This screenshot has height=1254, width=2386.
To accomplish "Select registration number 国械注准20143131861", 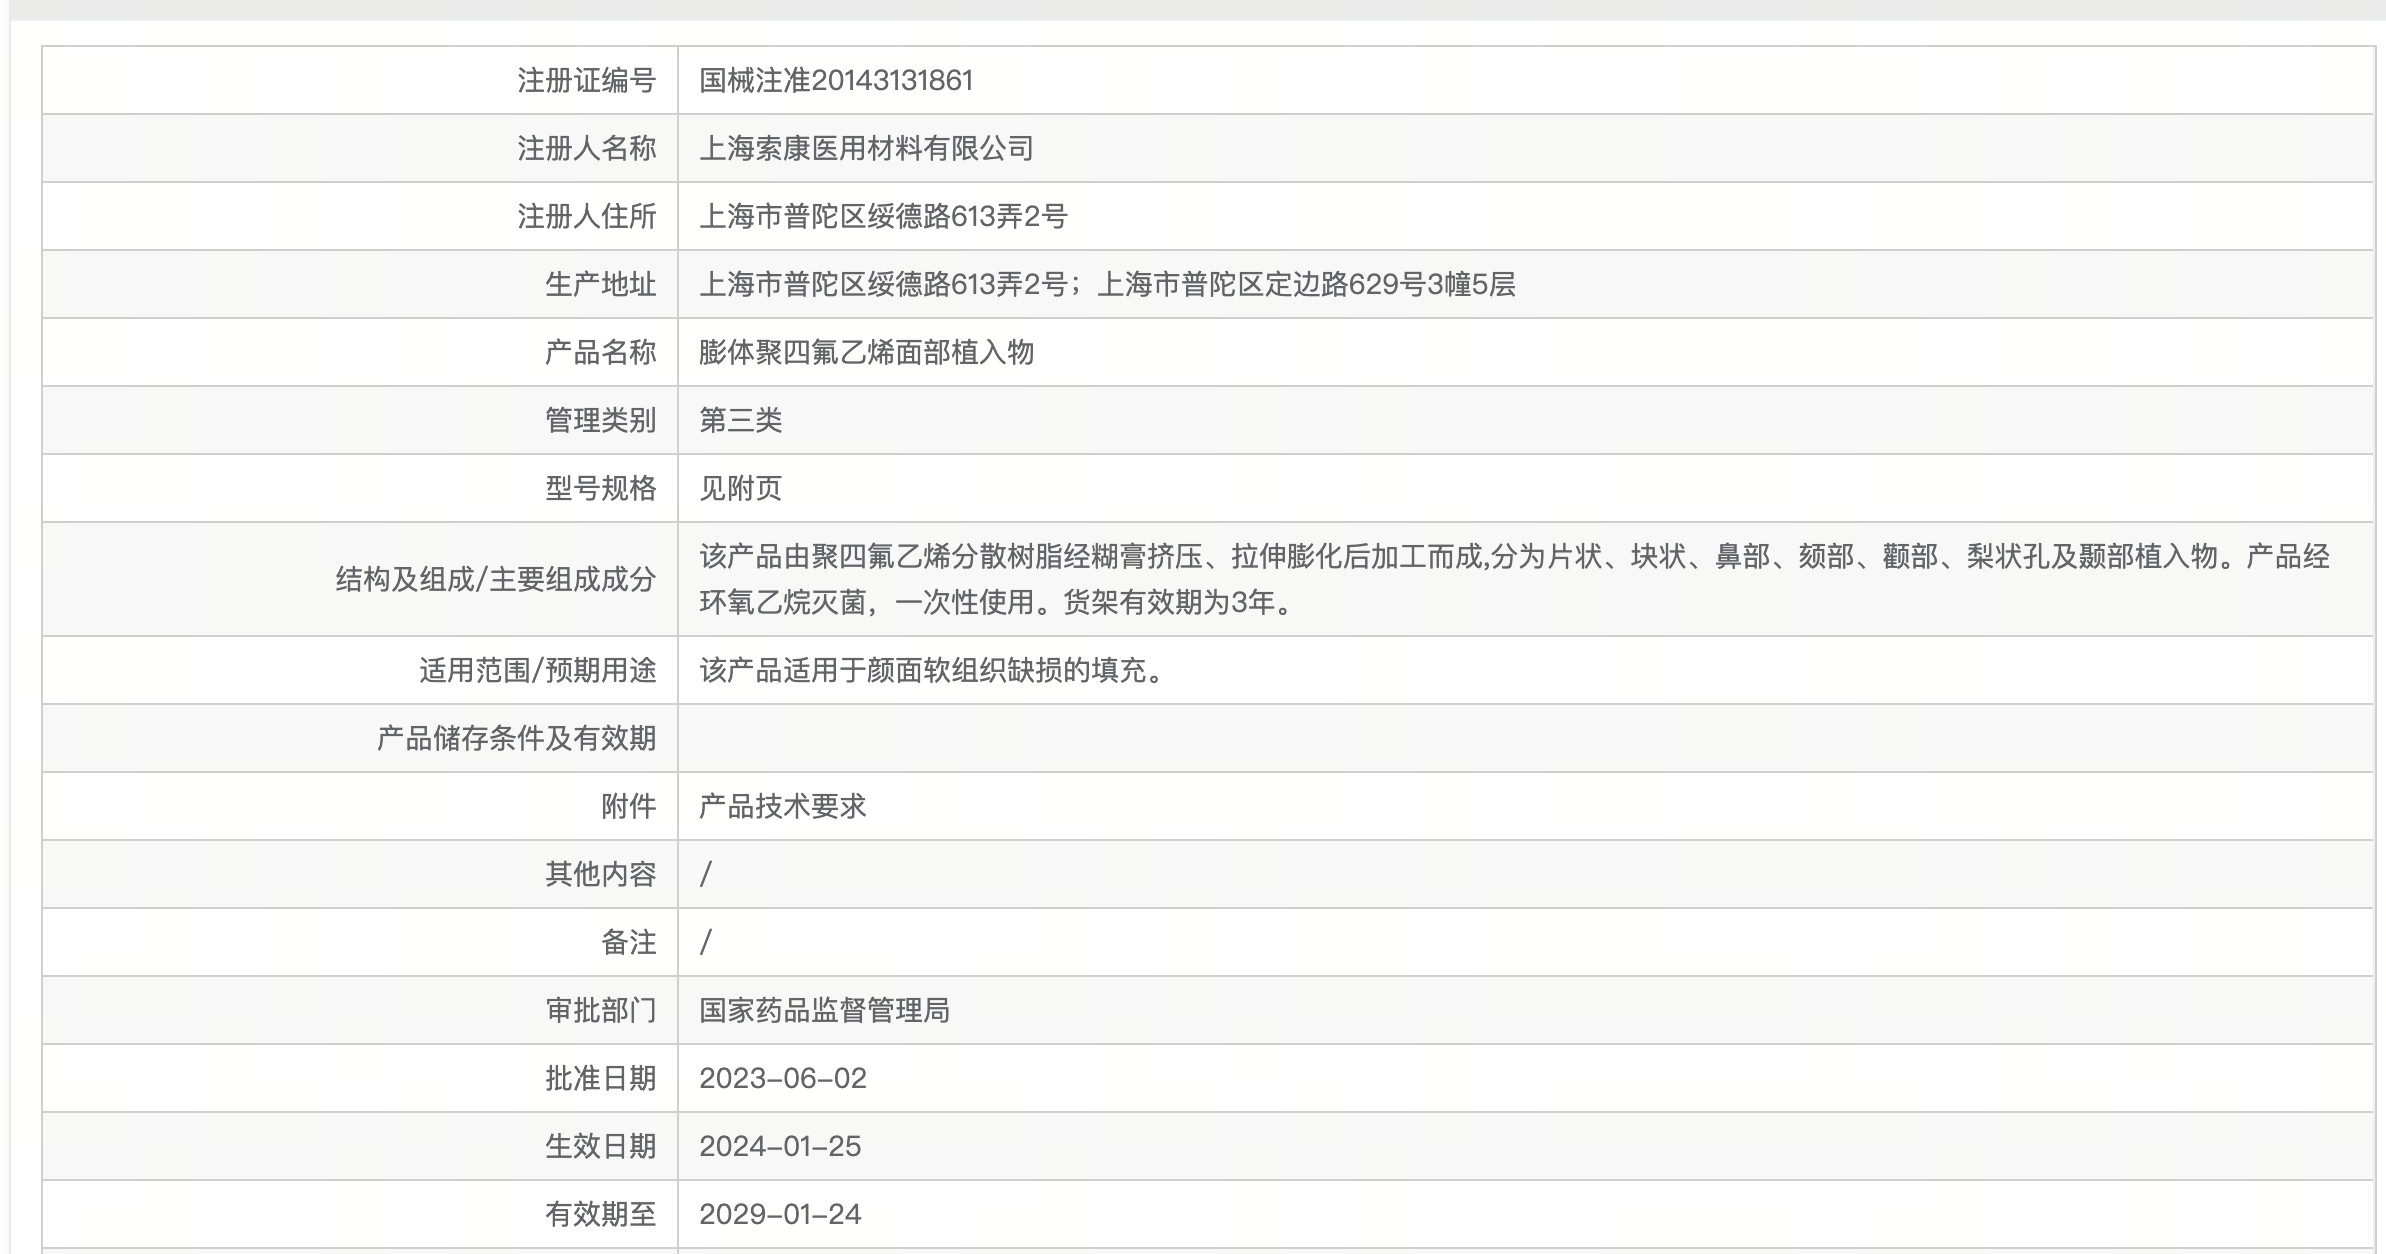I will coord(836,80).
